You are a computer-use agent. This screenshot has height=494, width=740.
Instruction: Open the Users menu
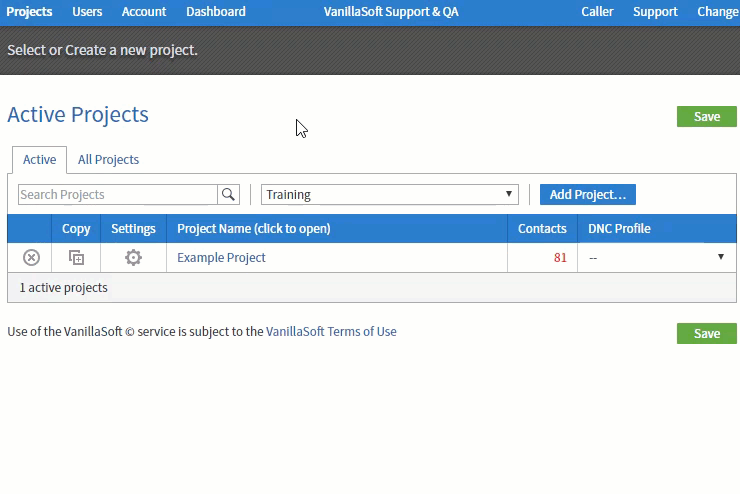tap(87, 12)
